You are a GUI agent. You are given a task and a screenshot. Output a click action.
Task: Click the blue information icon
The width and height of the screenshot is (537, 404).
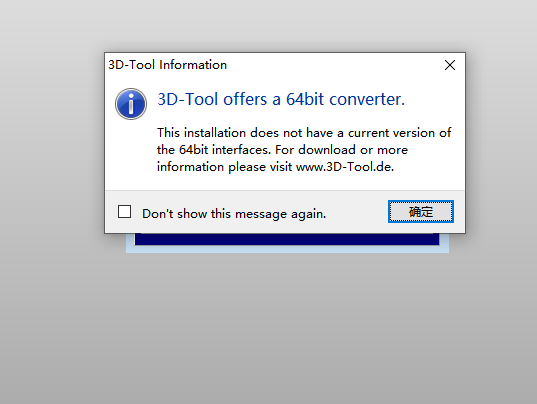point(131,104)
